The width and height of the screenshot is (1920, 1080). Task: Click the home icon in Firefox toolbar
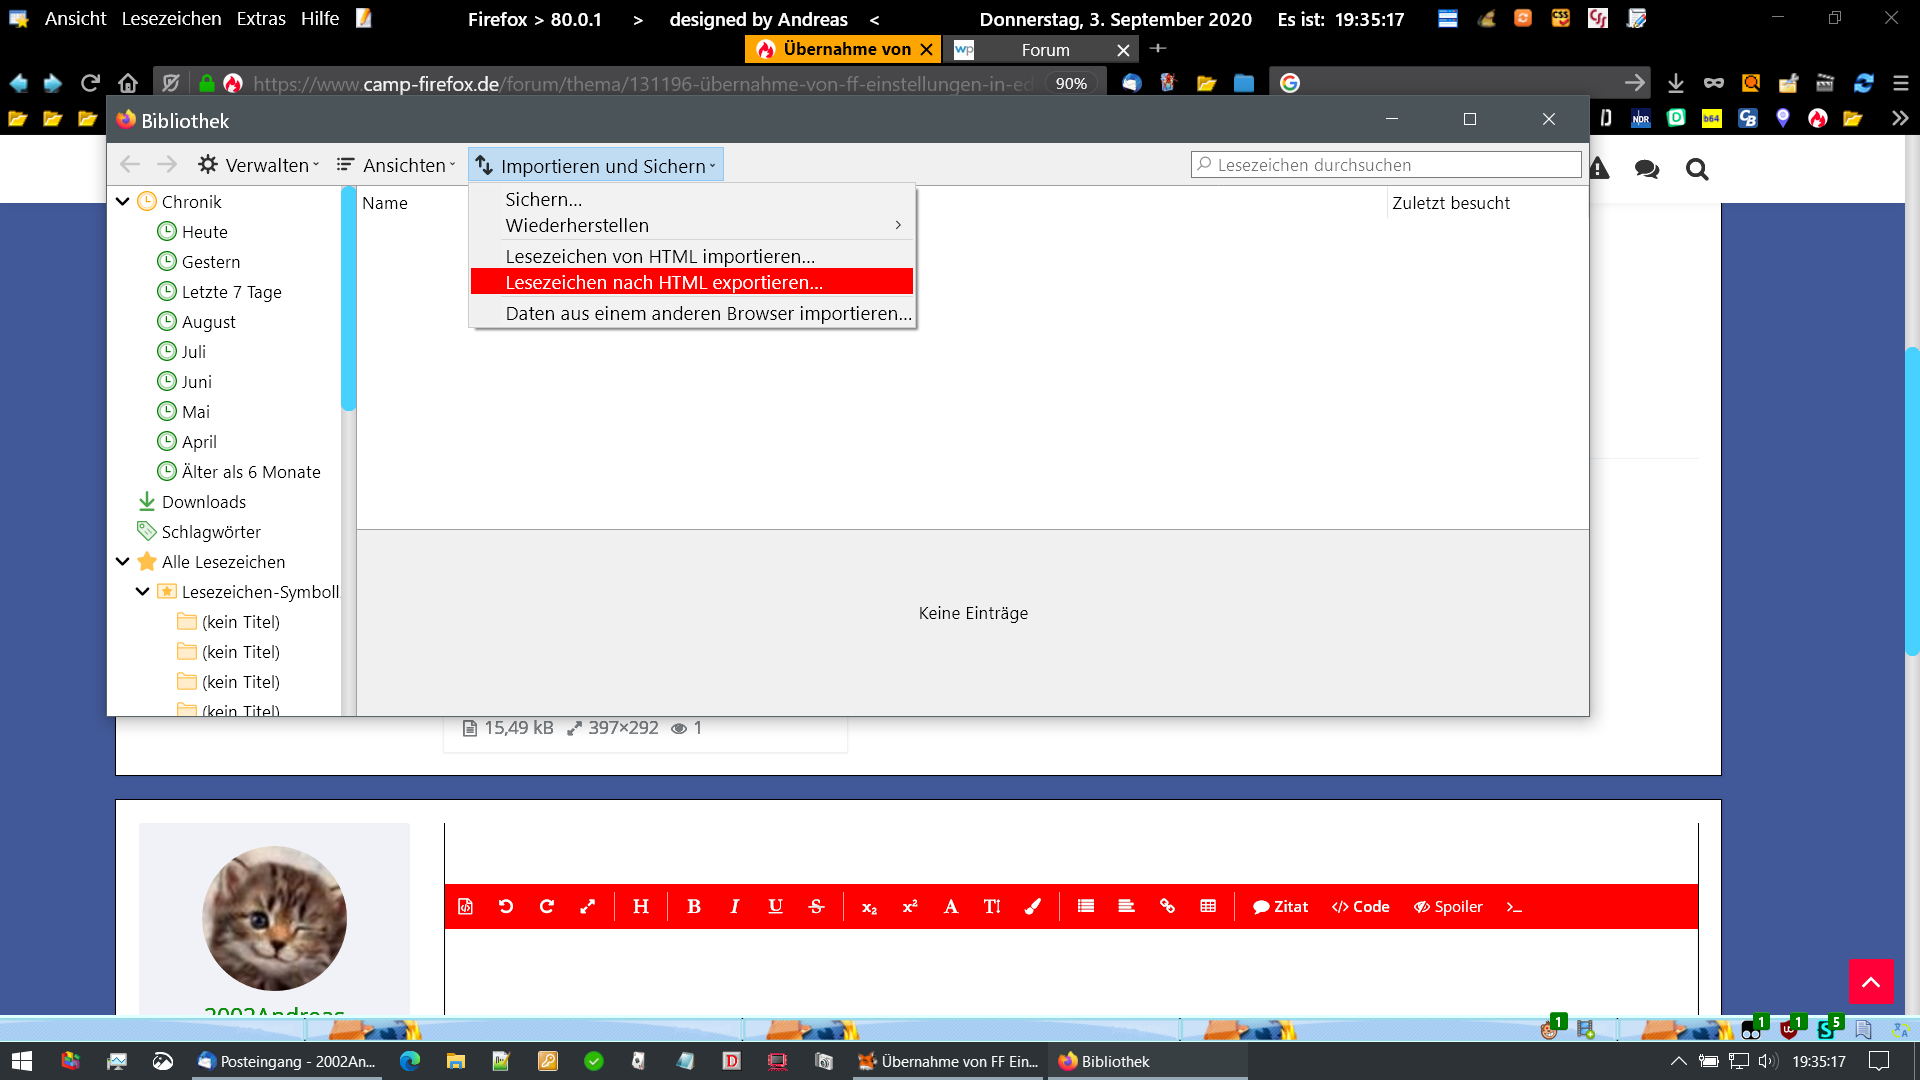tap(128, 83)
